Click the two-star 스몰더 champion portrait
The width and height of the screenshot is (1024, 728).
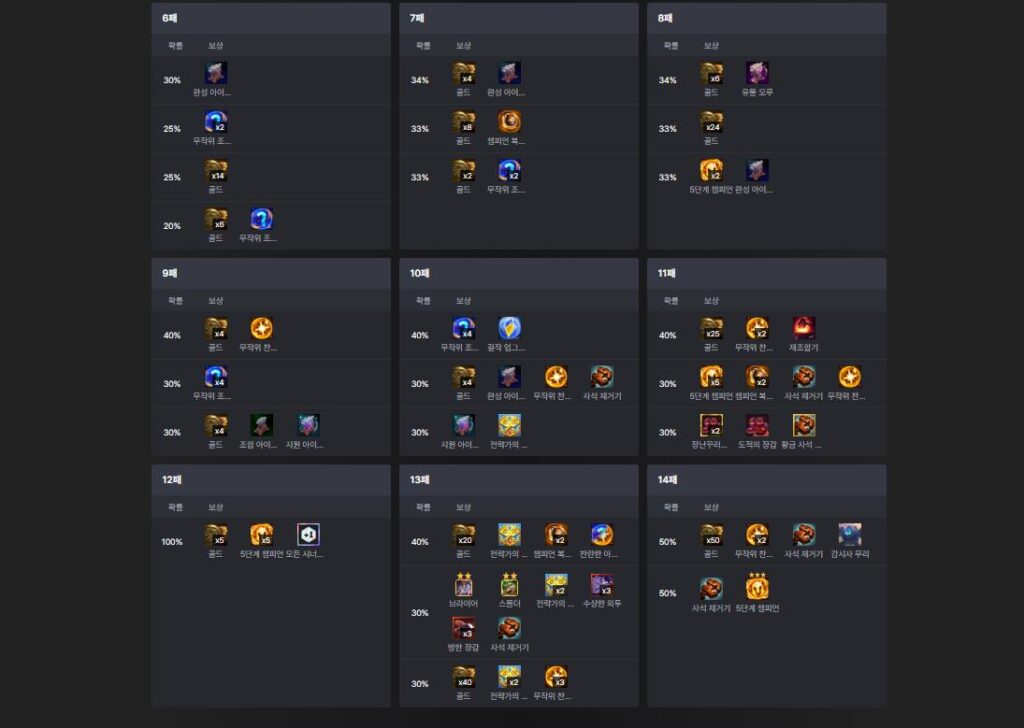click(x=509, y=584)
